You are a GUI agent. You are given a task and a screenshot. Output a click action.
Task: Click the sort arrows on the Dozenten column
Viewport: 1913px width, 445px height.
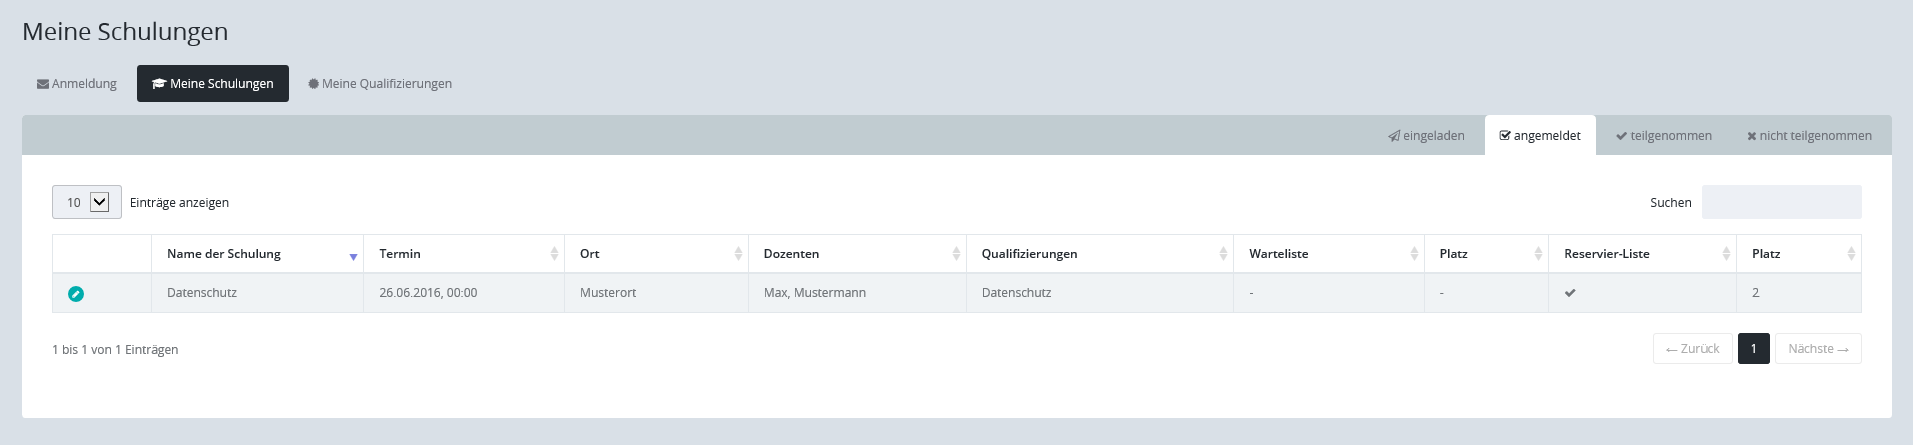(956, 254)
